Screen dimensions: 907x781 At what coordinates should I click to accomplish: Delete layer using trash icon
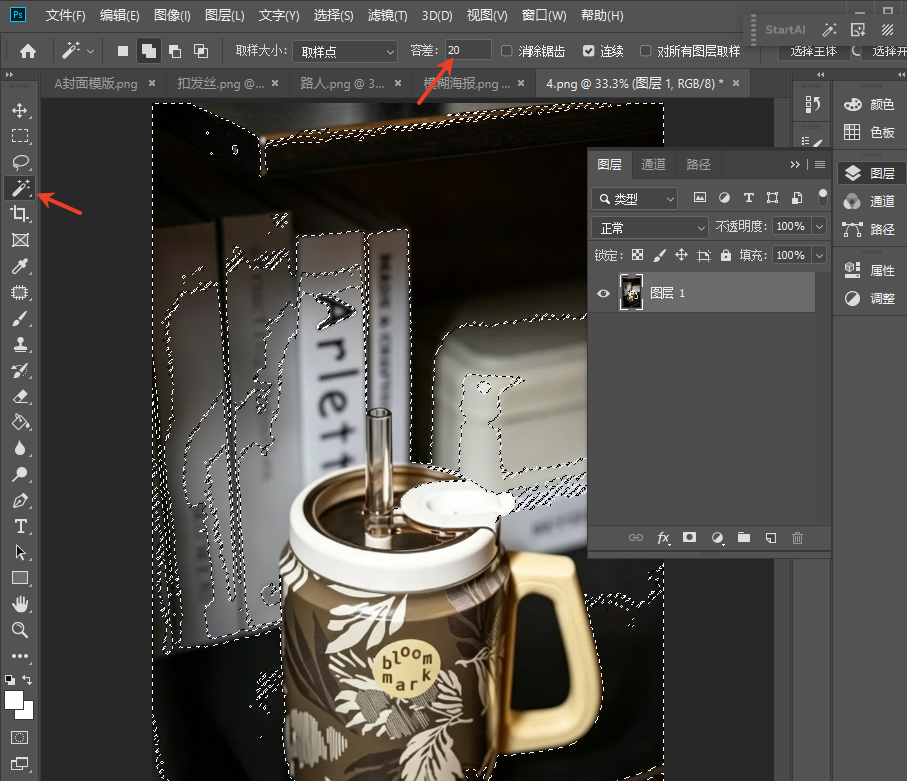(797, 538)
